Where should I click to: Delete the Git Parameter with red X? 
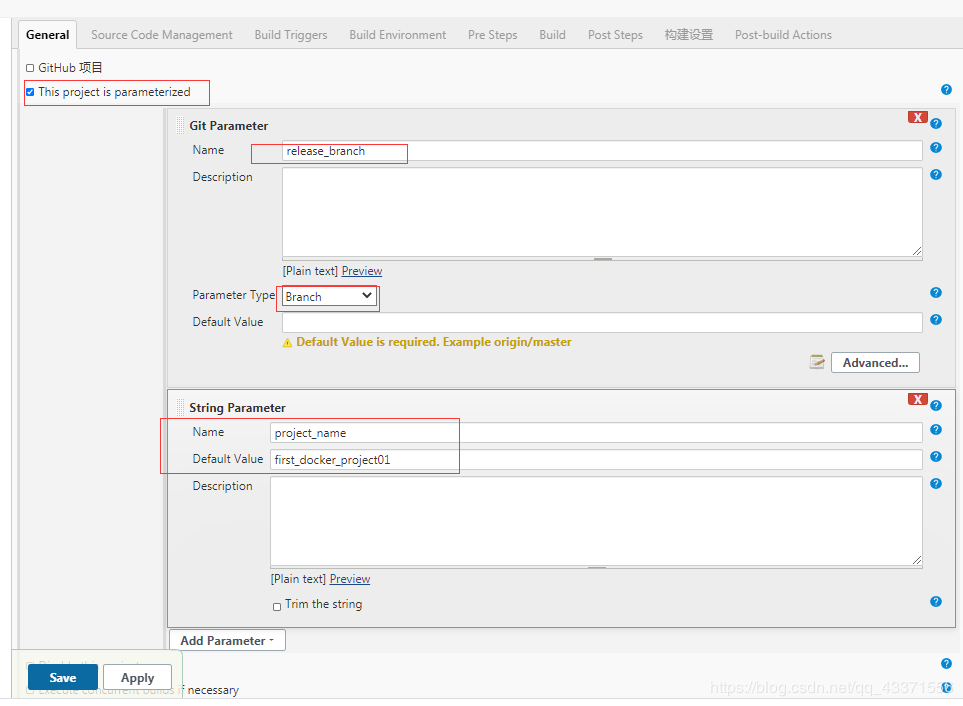917,117
